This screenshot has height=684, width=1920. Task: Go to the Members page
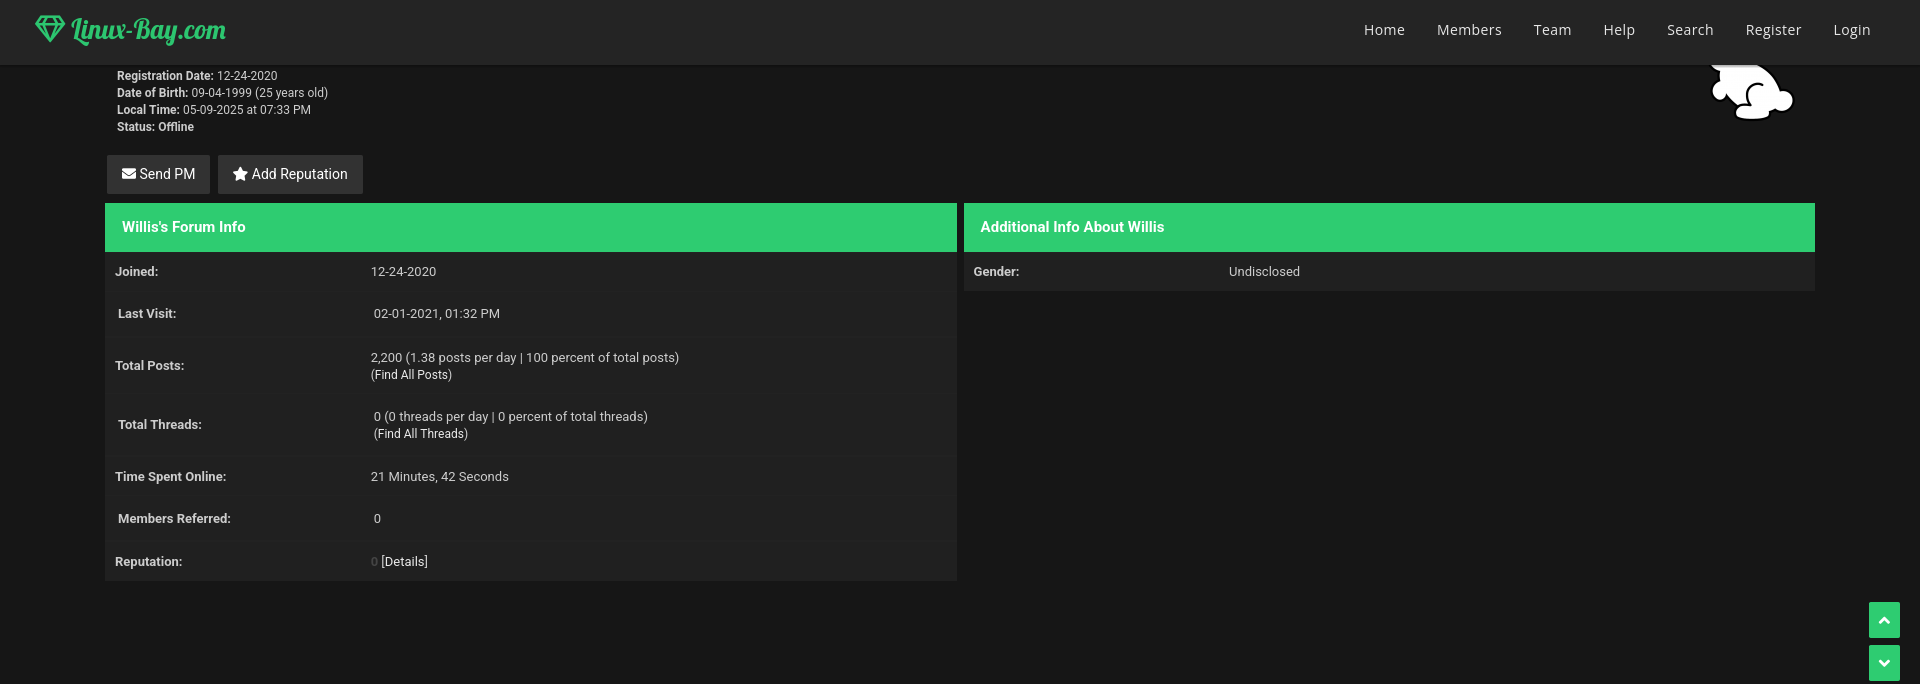coord(1469,30)
